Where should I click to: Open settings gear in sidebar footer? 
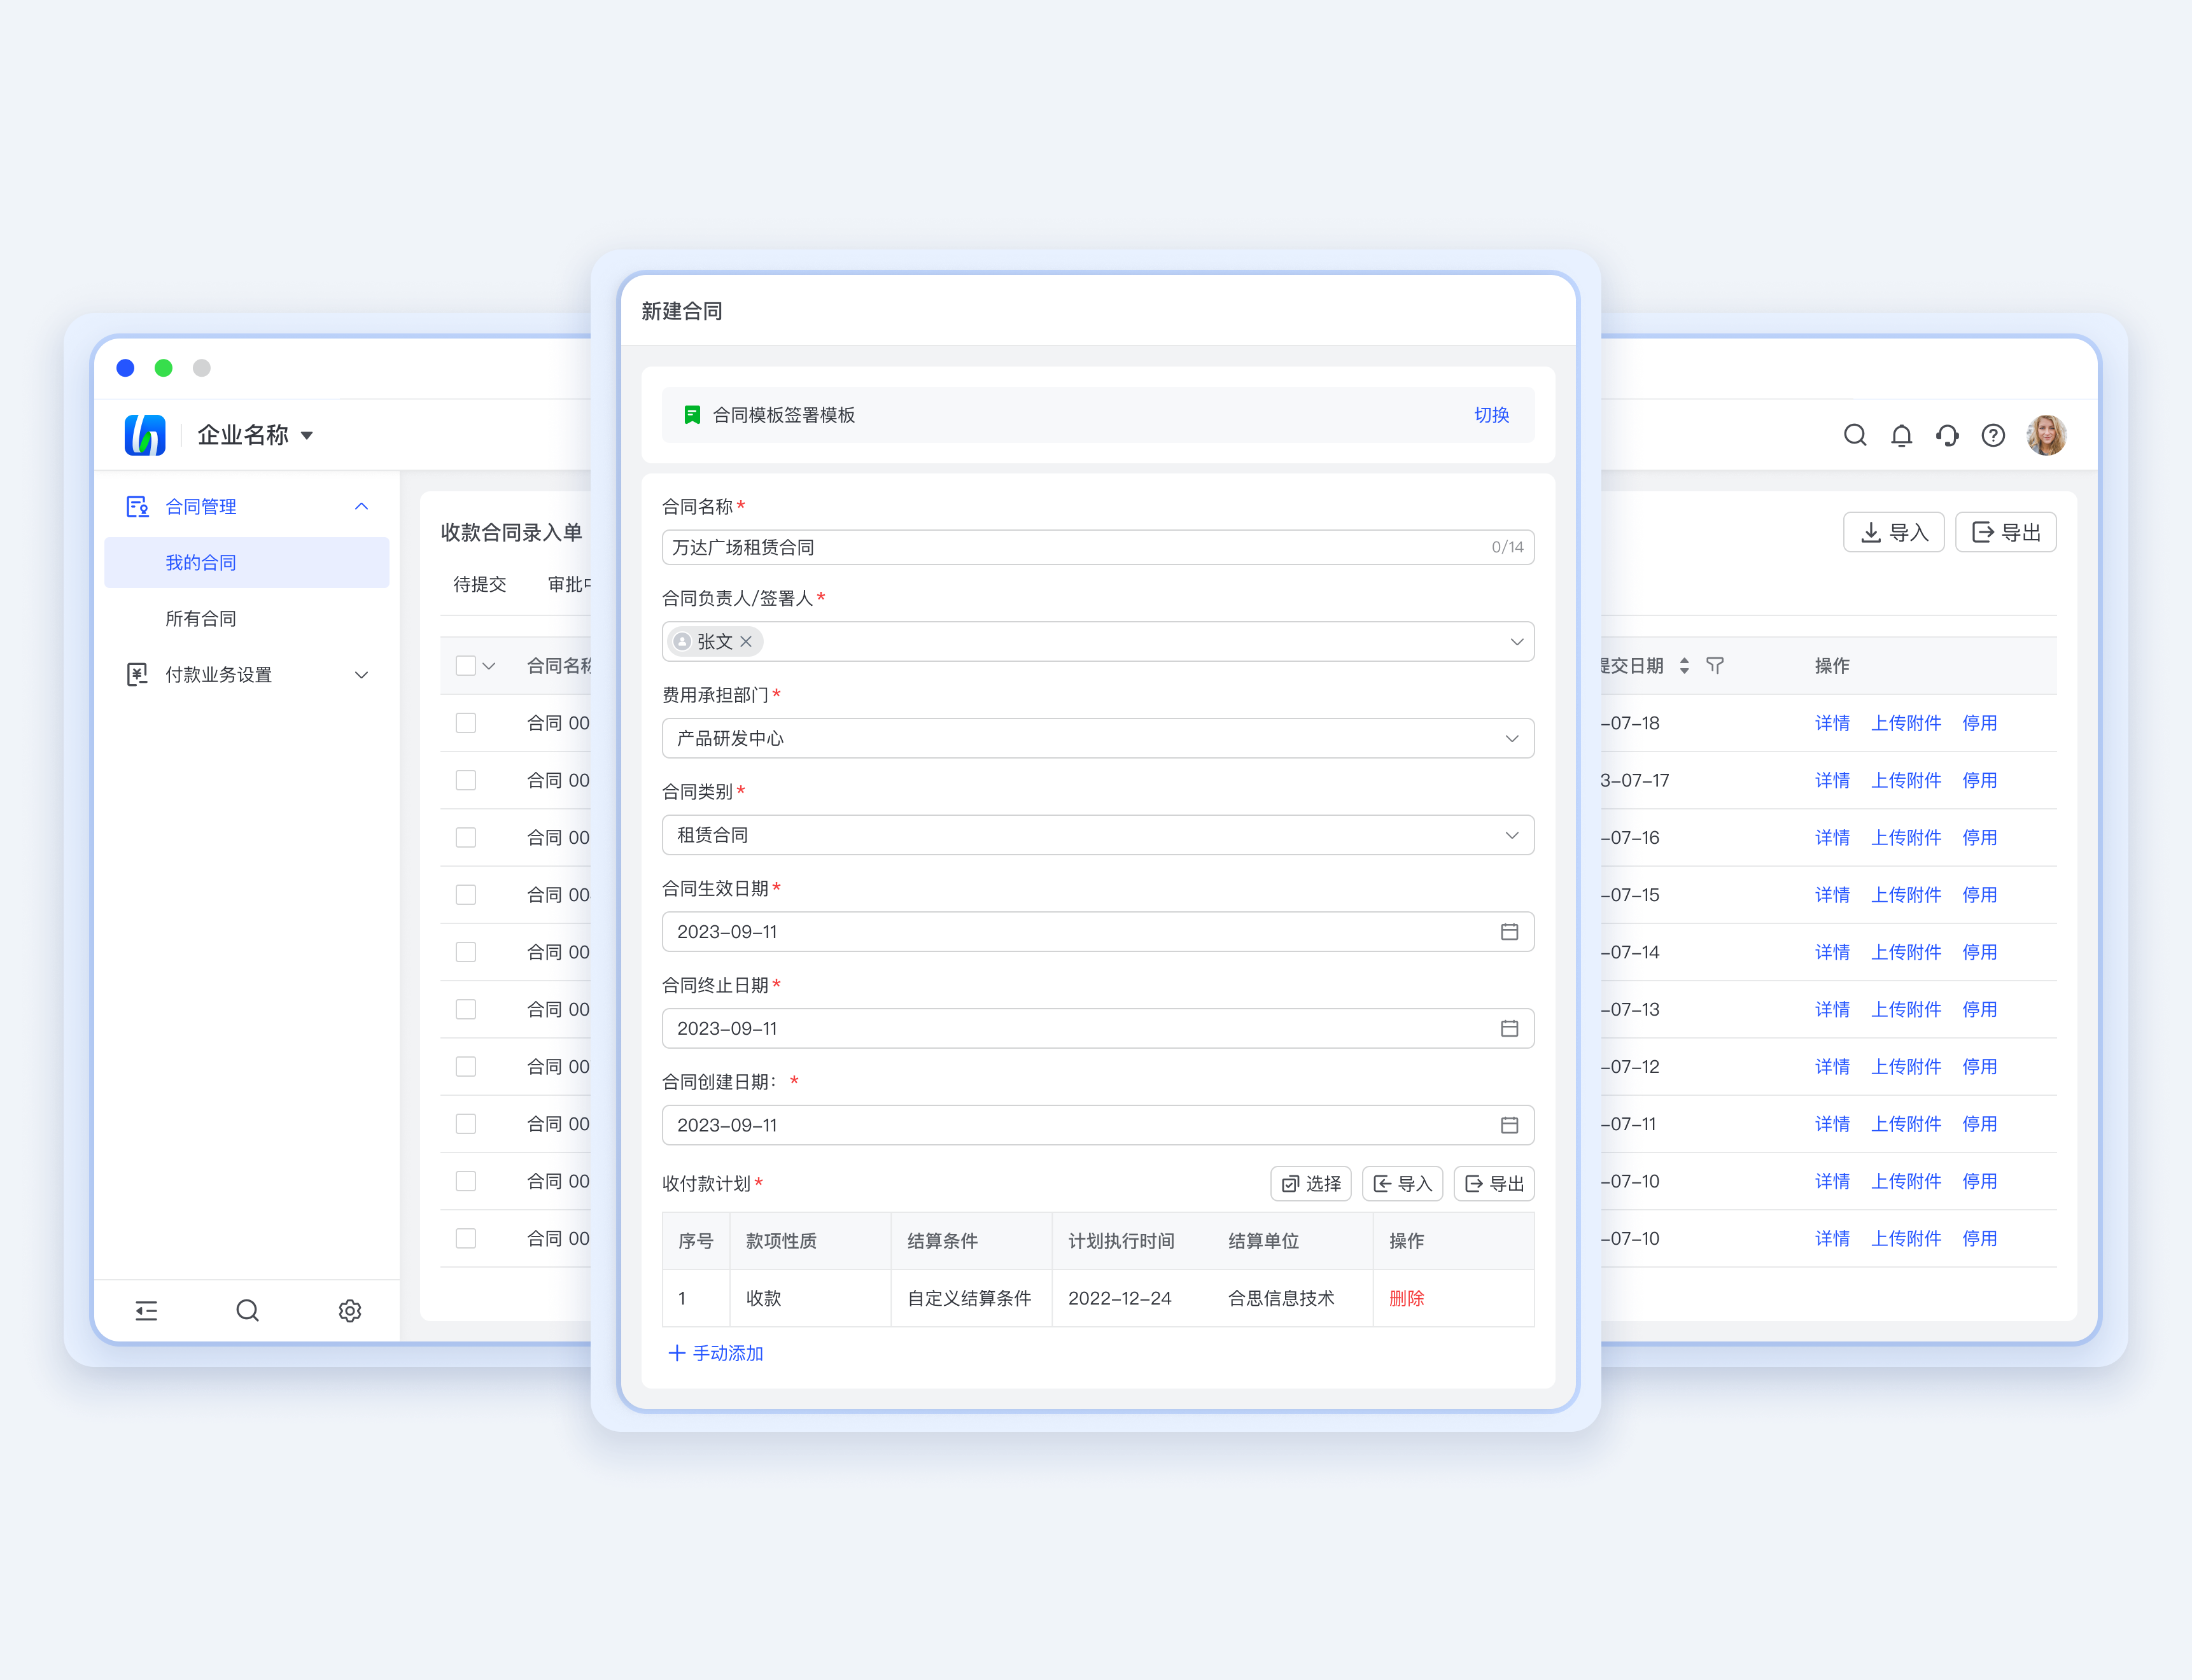(x=349, y=1310)
